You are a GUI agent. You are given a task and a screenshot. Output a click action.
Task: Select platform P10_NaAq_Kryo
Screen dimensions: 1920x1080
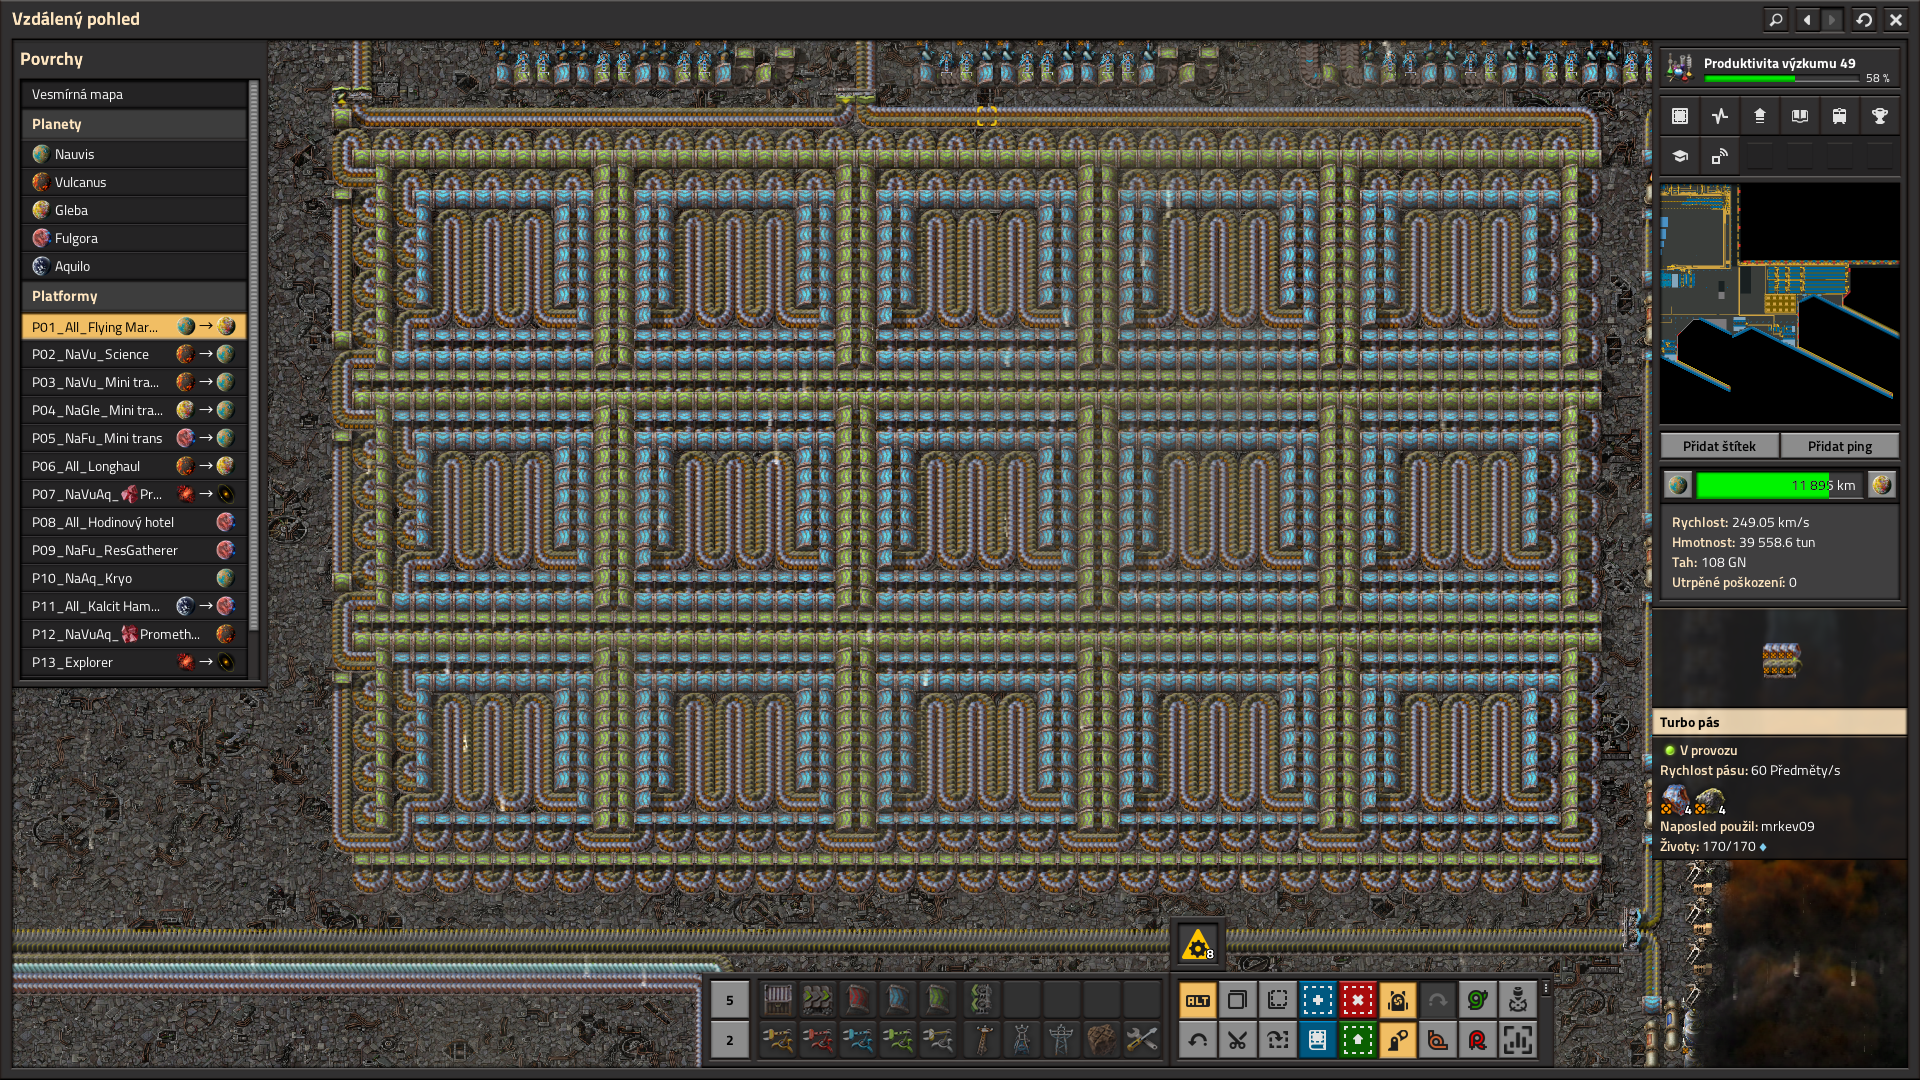click(x=134, y=578)
